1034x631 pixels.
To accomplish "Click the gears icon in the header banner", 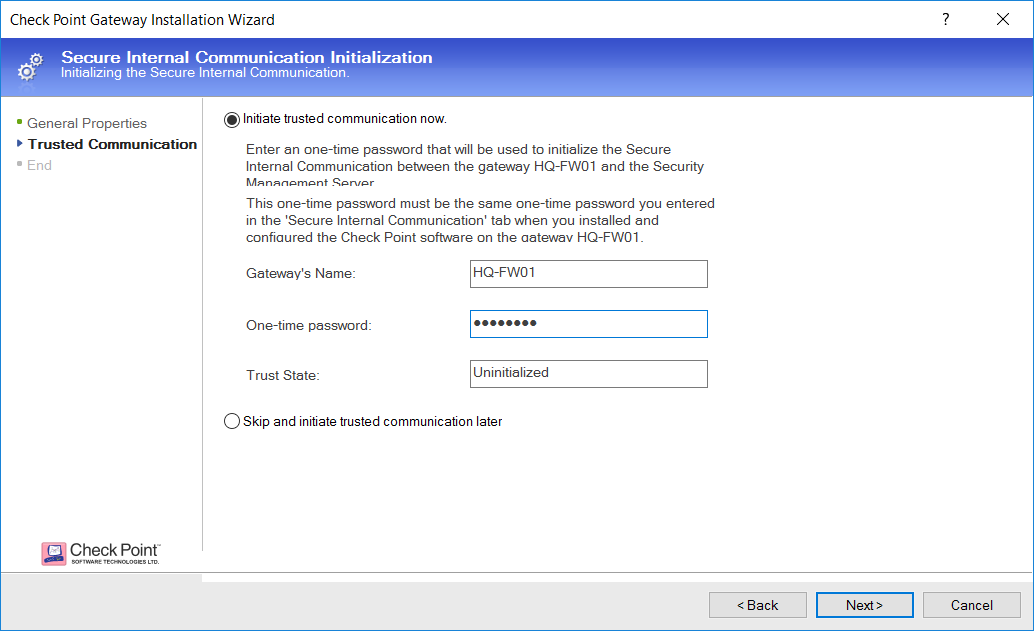I will [30, 67].
